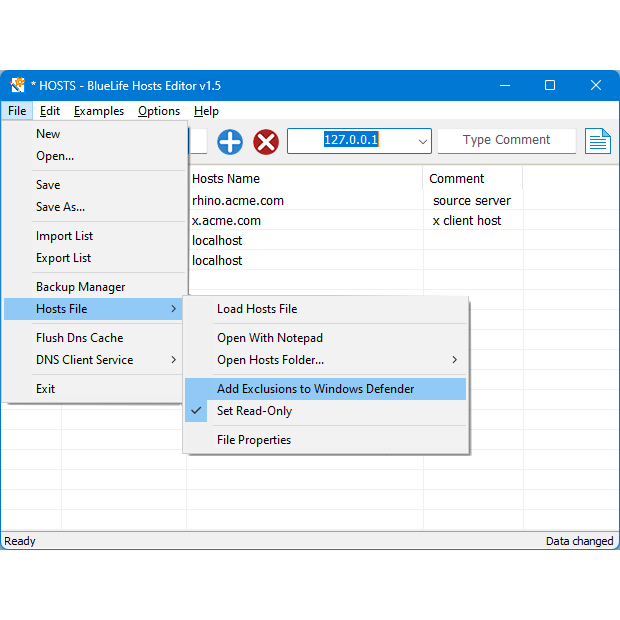Select the Hosts File submenu entry
The height and width of the screenshot is (620, 620).
click(x=93, y=309)
